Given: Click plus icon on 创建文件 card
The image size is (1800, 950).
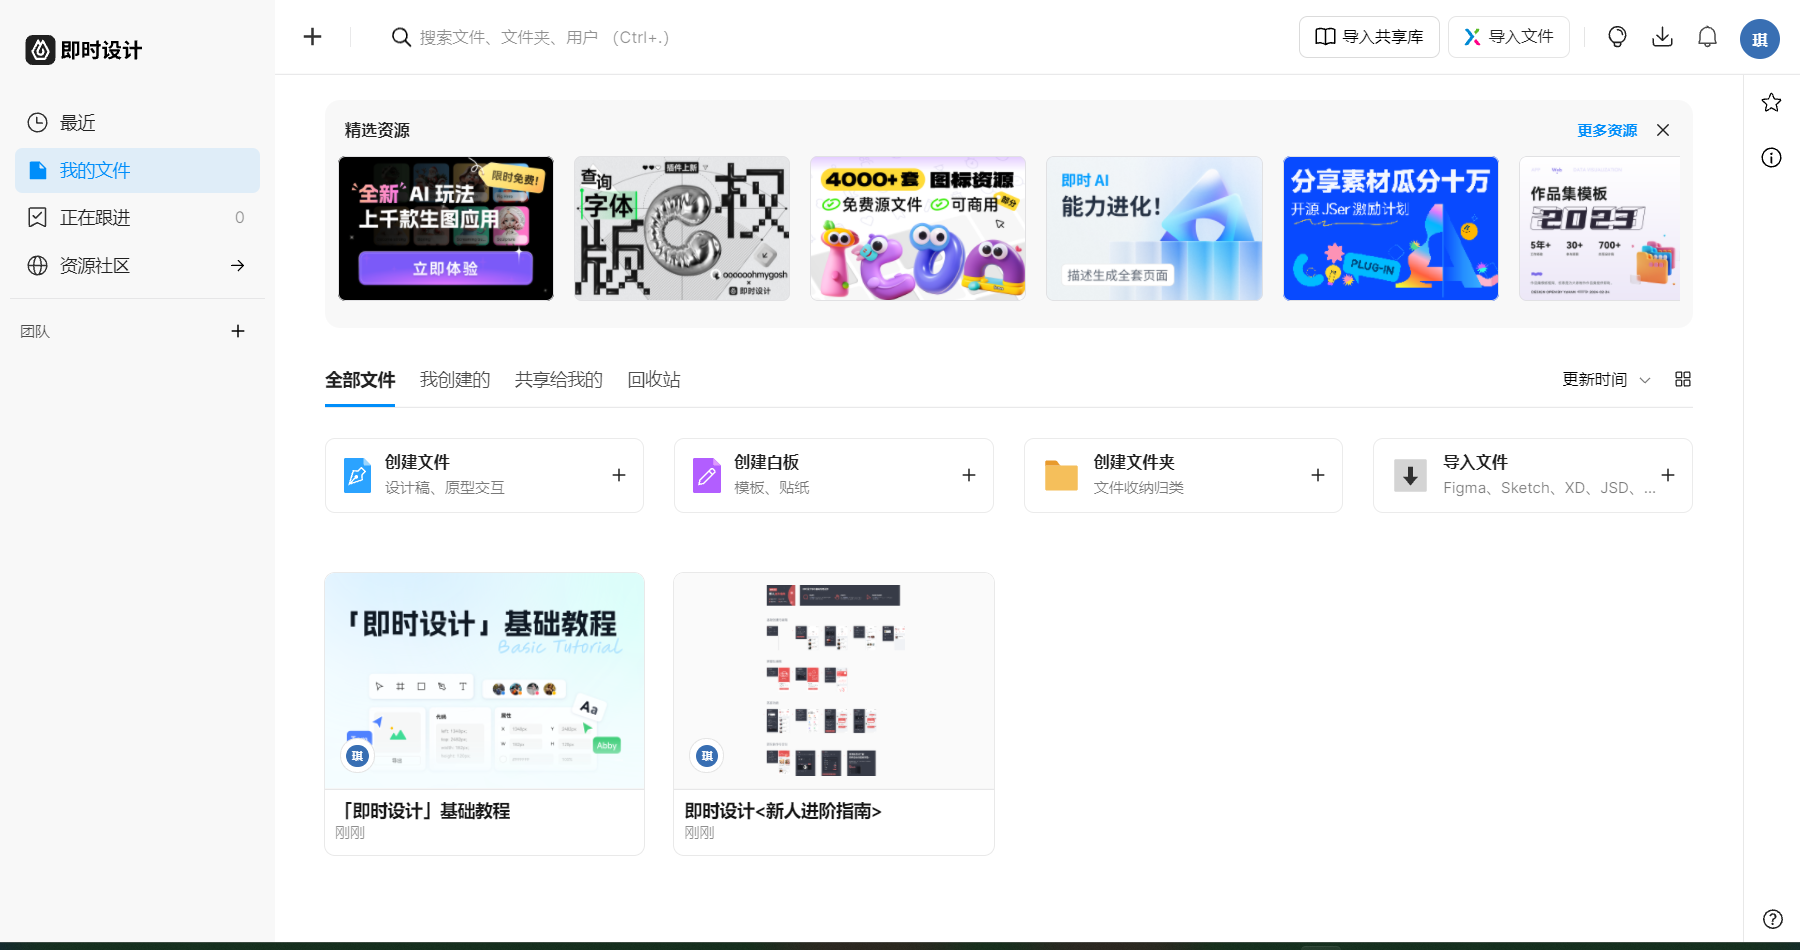Looking at the screenshot, I should tap(619, 475).
